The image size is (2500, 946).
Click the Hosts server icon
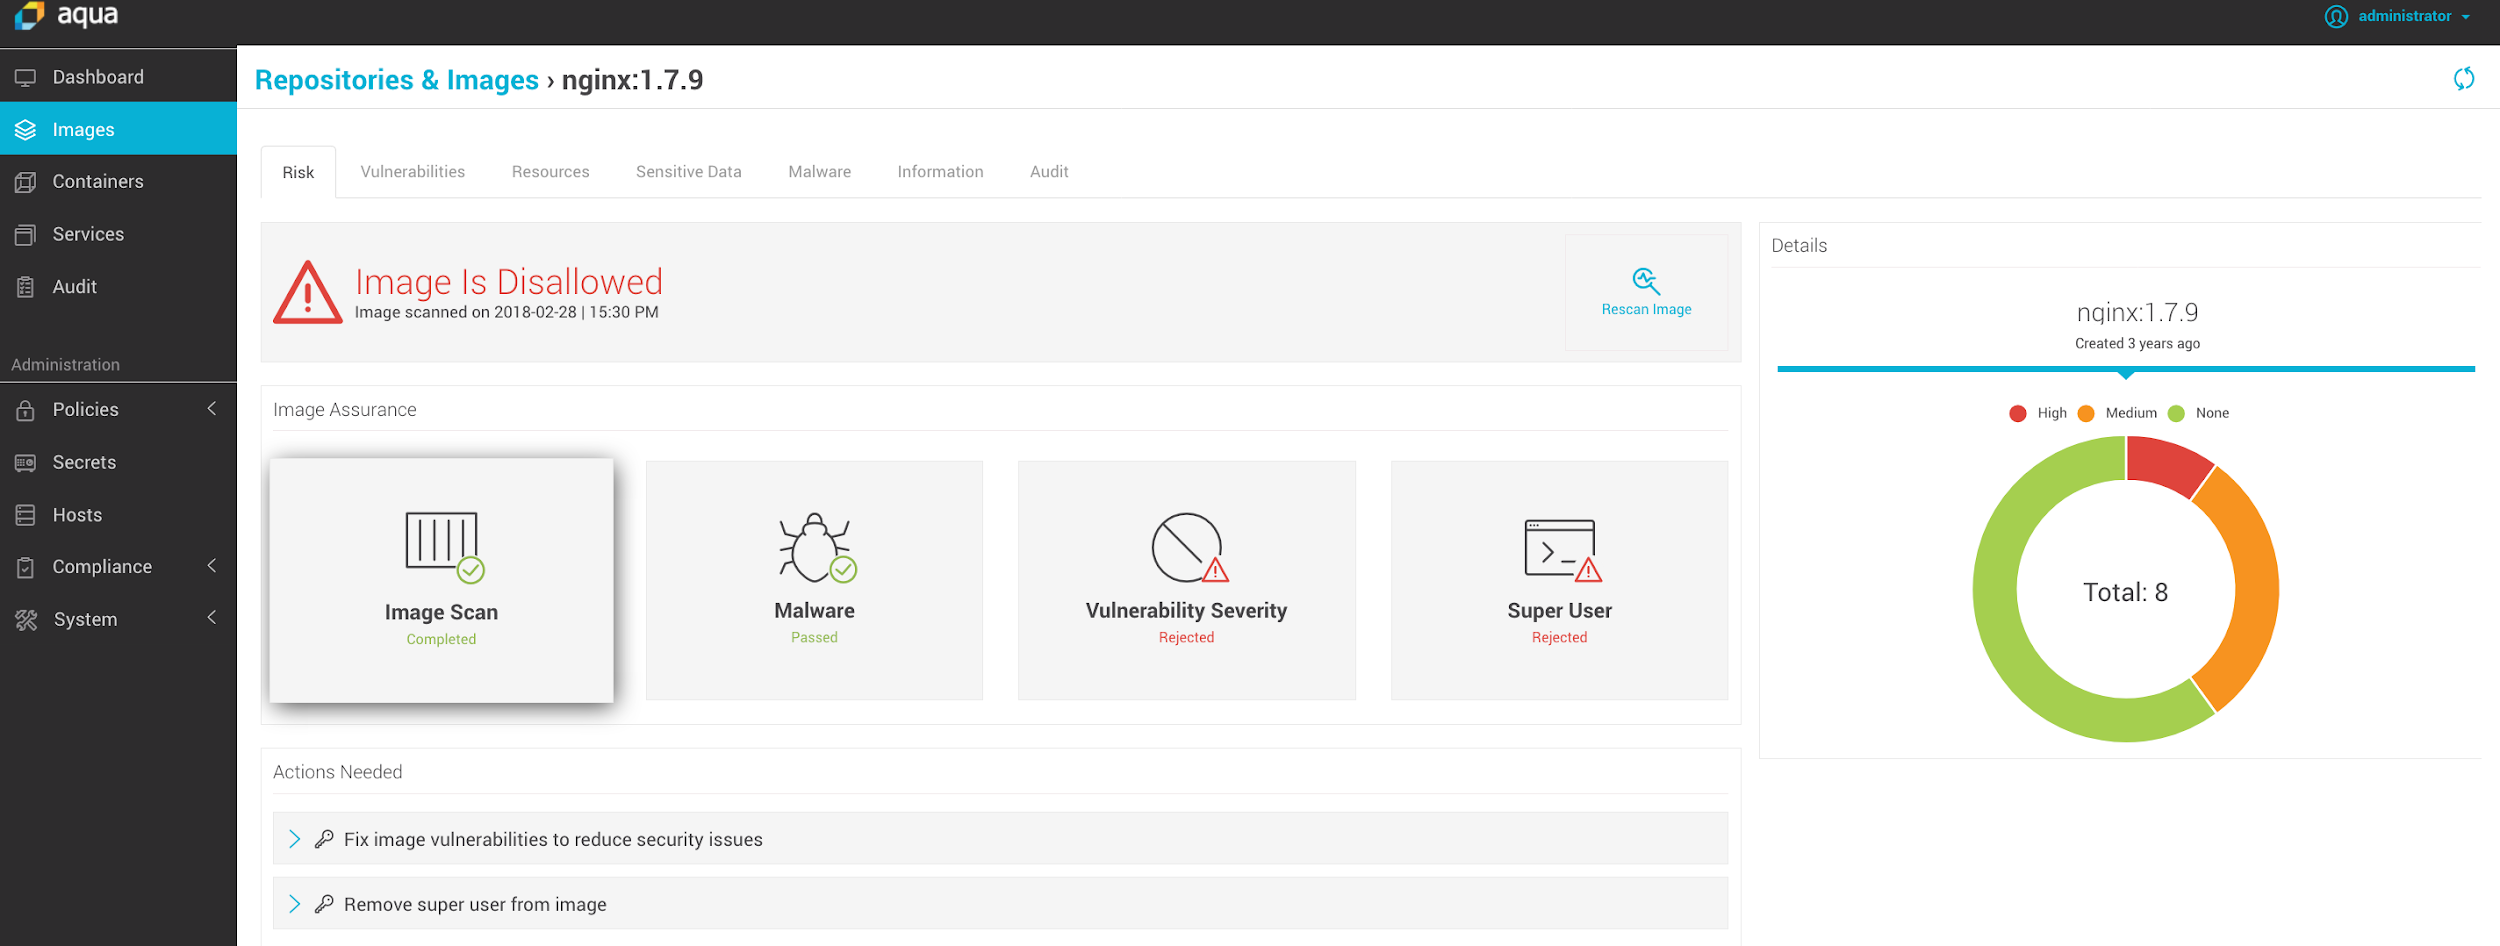tap(26, 515)
